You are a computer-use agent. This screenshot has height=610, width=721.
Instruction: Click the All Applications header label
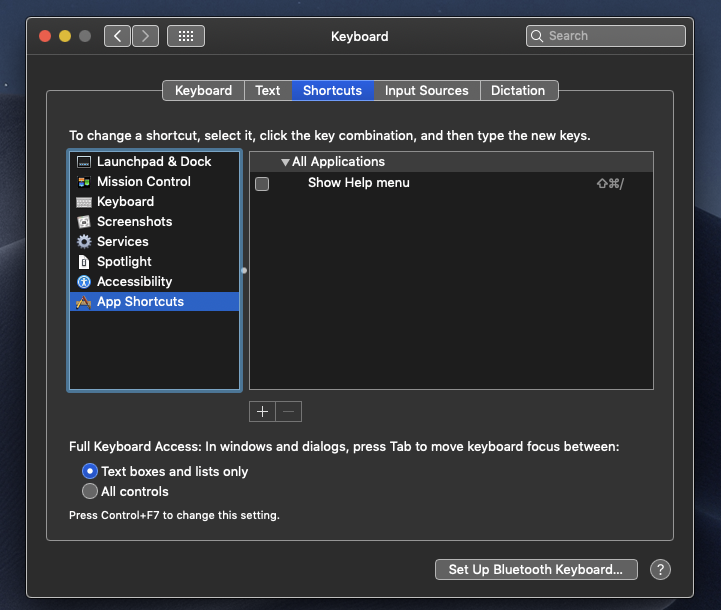coord(338,162)
